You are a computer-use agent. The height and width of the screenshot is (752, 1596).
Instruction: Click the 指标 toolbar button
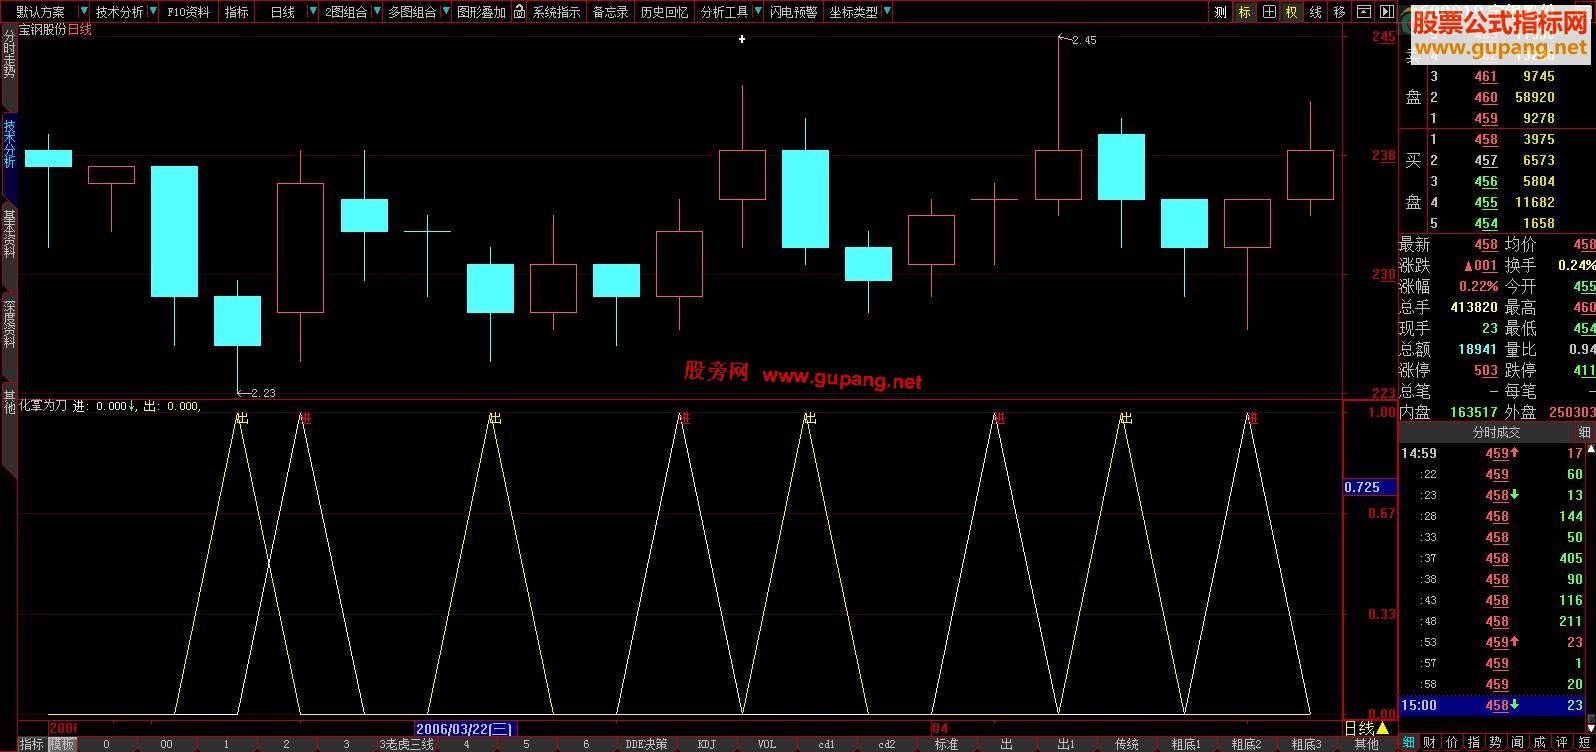coord(237,12)
